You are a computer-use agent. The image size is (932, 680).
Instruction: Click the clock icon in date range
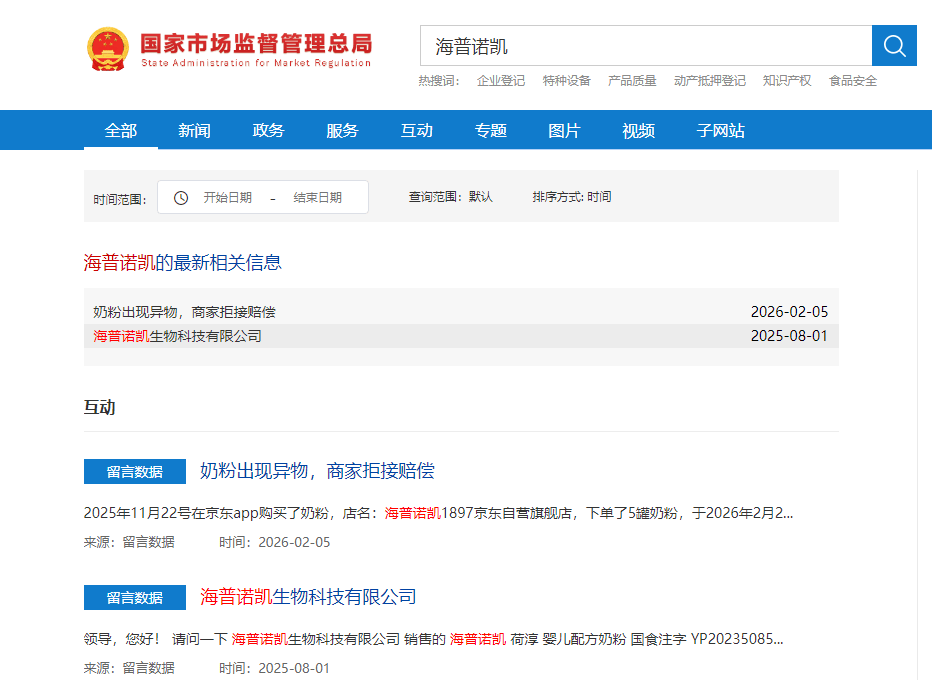[x=181, y=198]
